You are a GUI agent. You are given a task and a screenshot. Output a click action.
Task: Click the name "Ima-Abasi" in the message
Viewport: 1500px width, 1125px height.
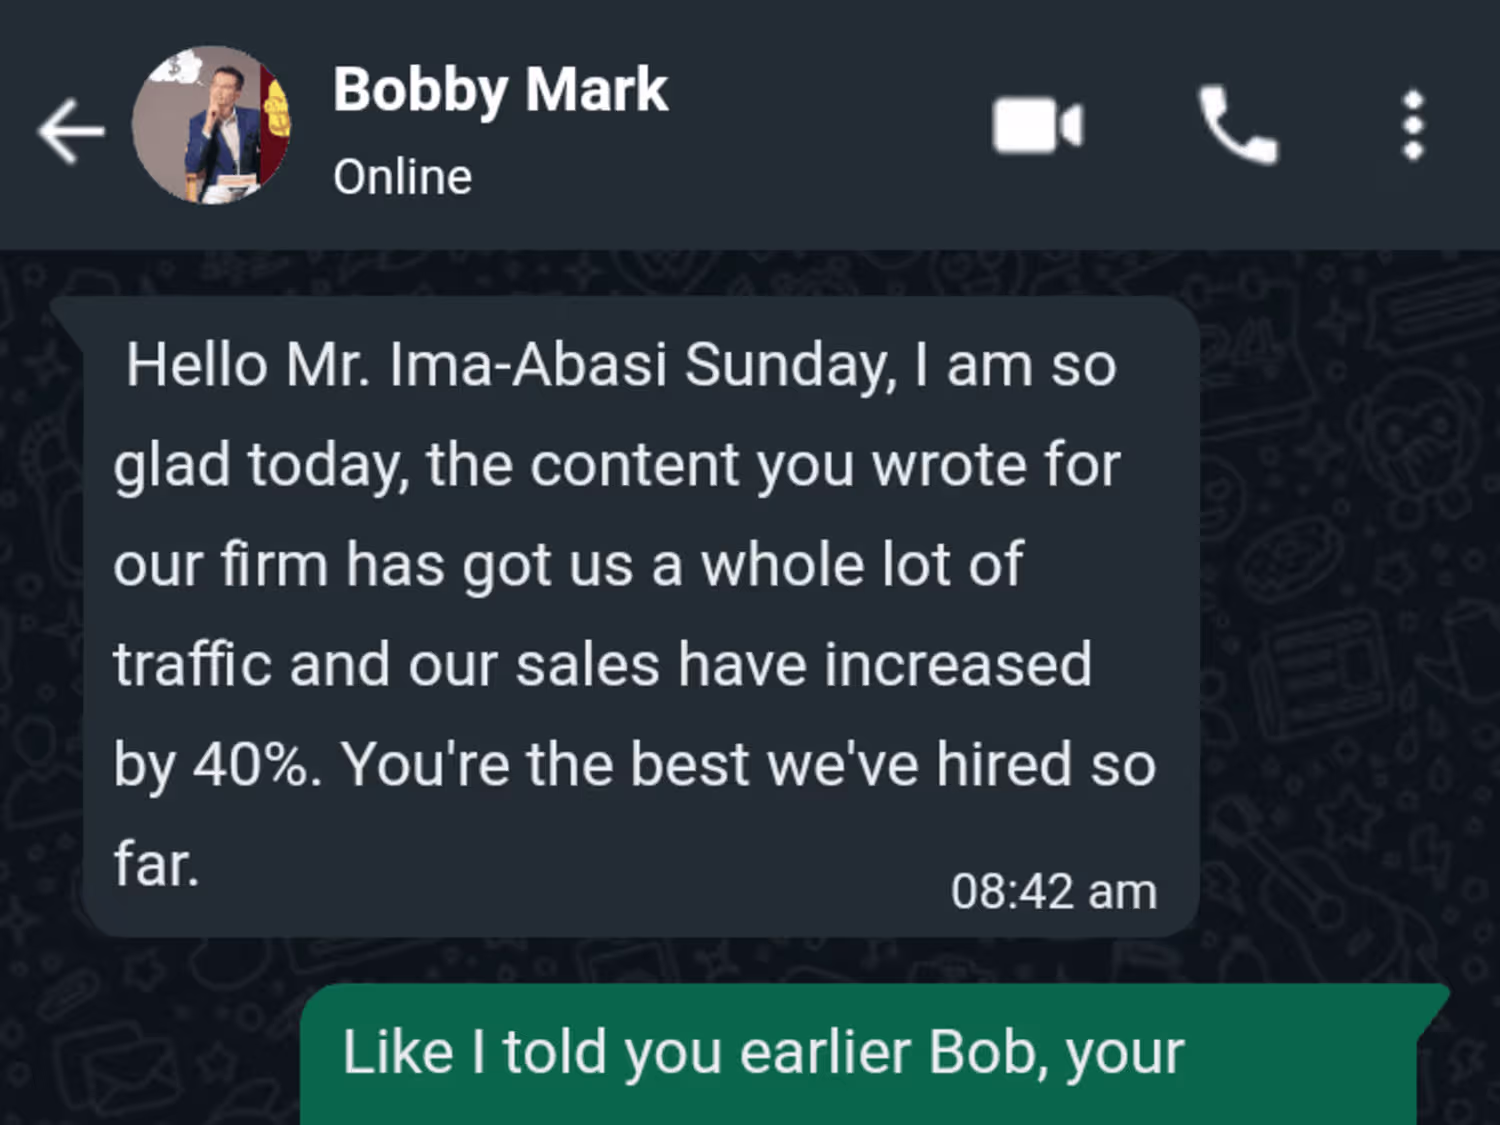pos(528,364)
